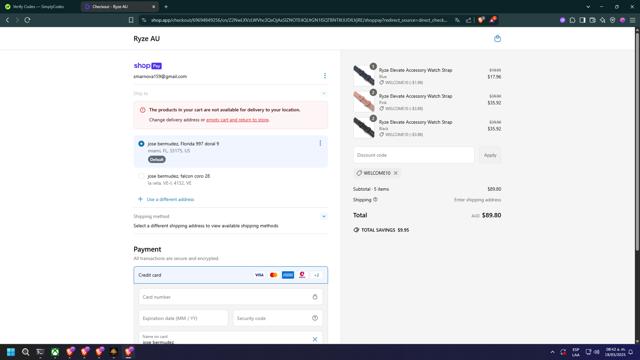Viewport: 640px width, 360px height.
Task: Toggle the browser sidebar panel icon
Action: point(582,20)
